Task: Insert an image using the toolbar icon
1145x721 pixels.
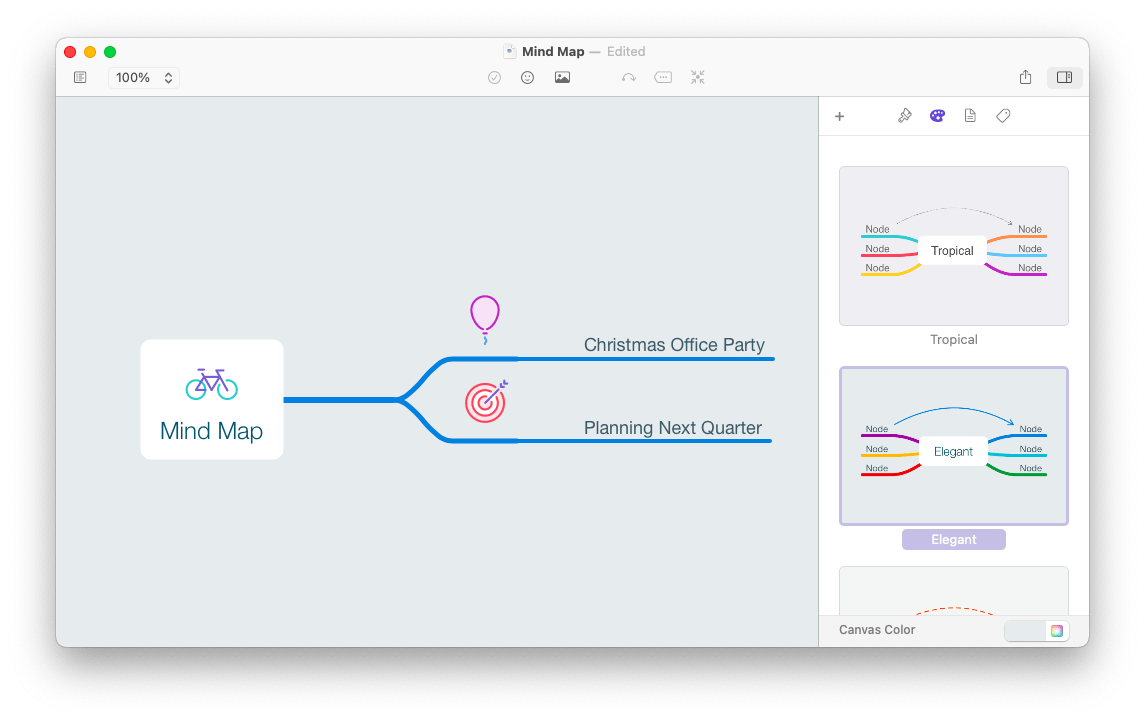Action: (x=562, y=77)
